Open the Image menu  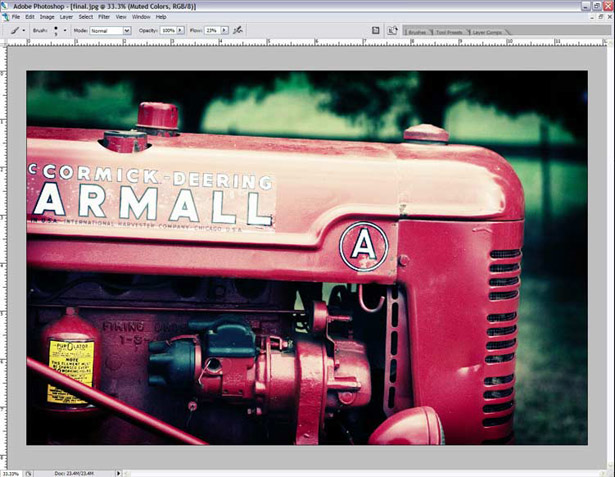click(47, 17)
